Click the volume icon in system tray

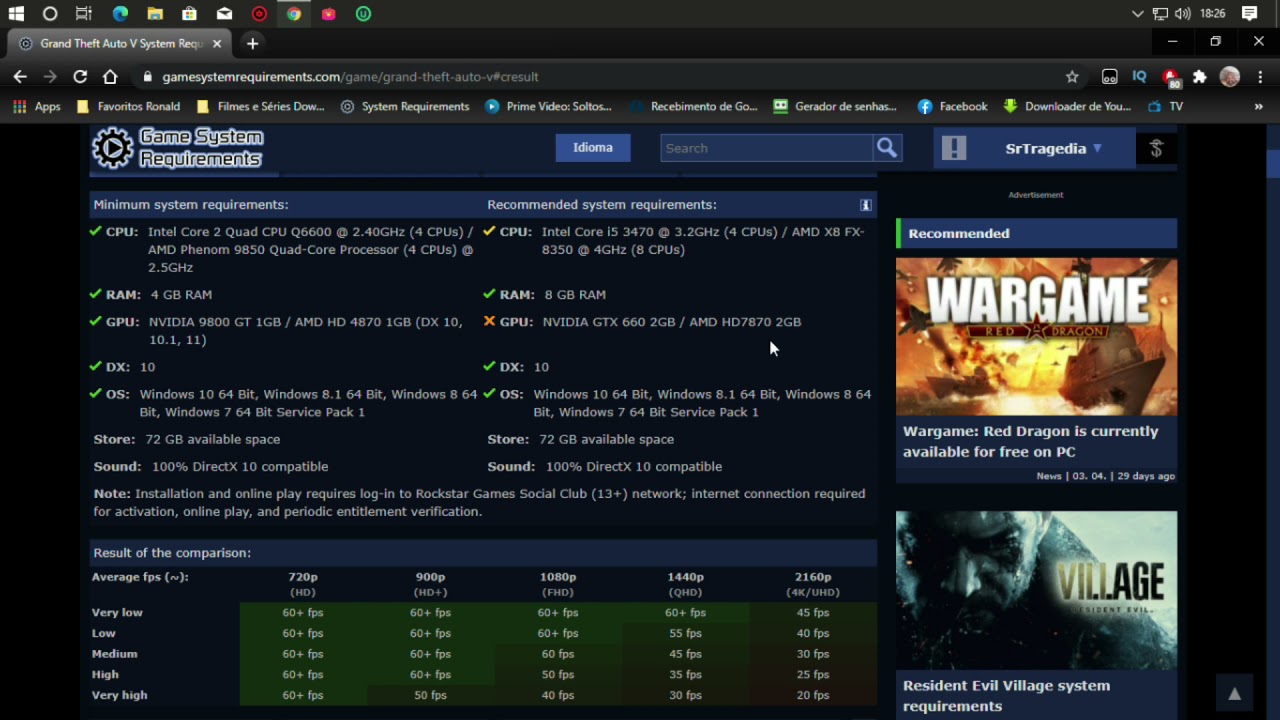pos(1183,14)
